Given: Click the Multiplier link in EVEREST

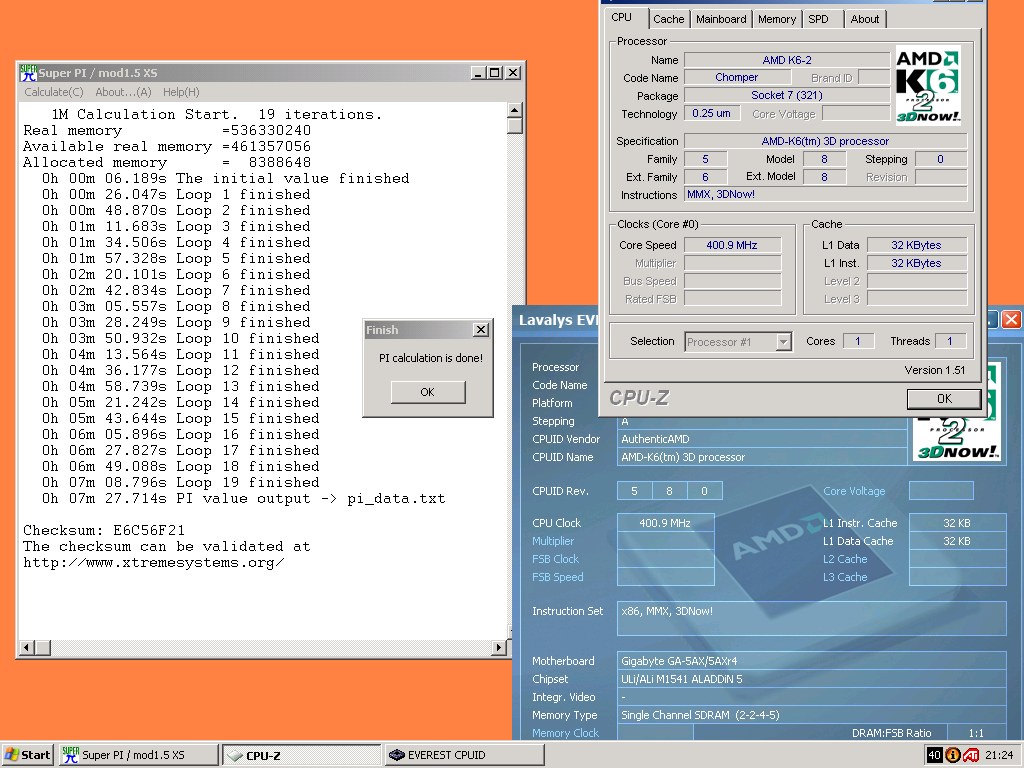Looking at the screenshot, I should click(x=553, y=541).
